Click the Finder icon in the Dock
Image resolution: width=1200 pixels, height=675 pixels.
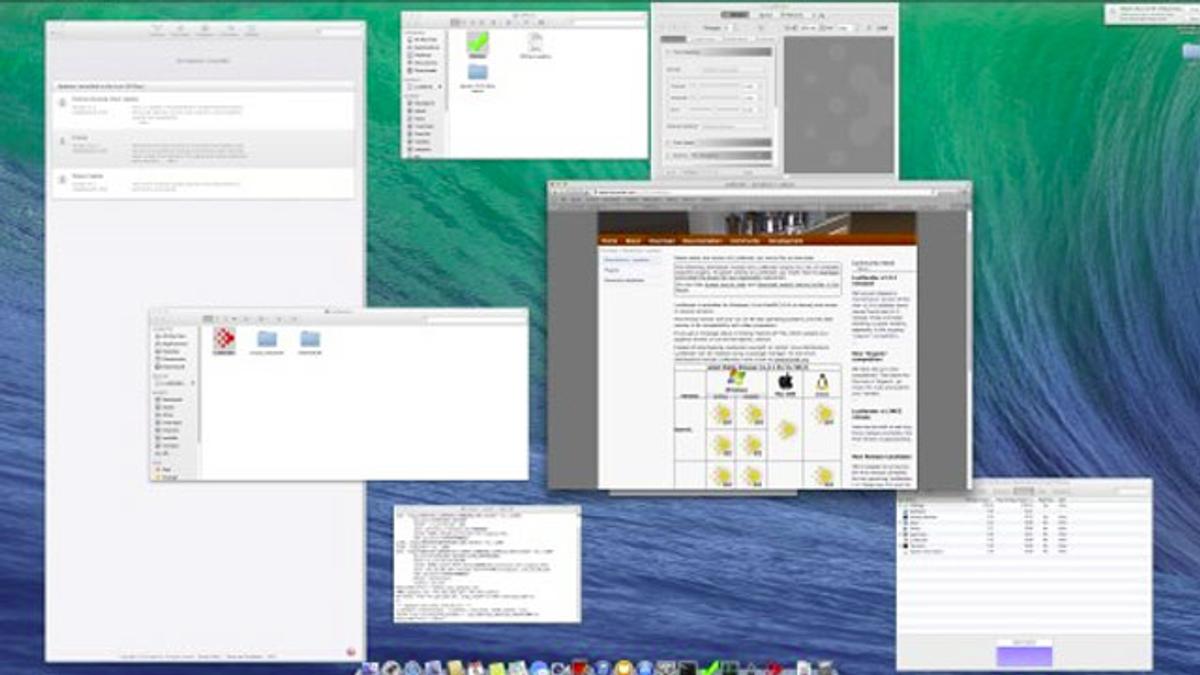click(370, 667)
